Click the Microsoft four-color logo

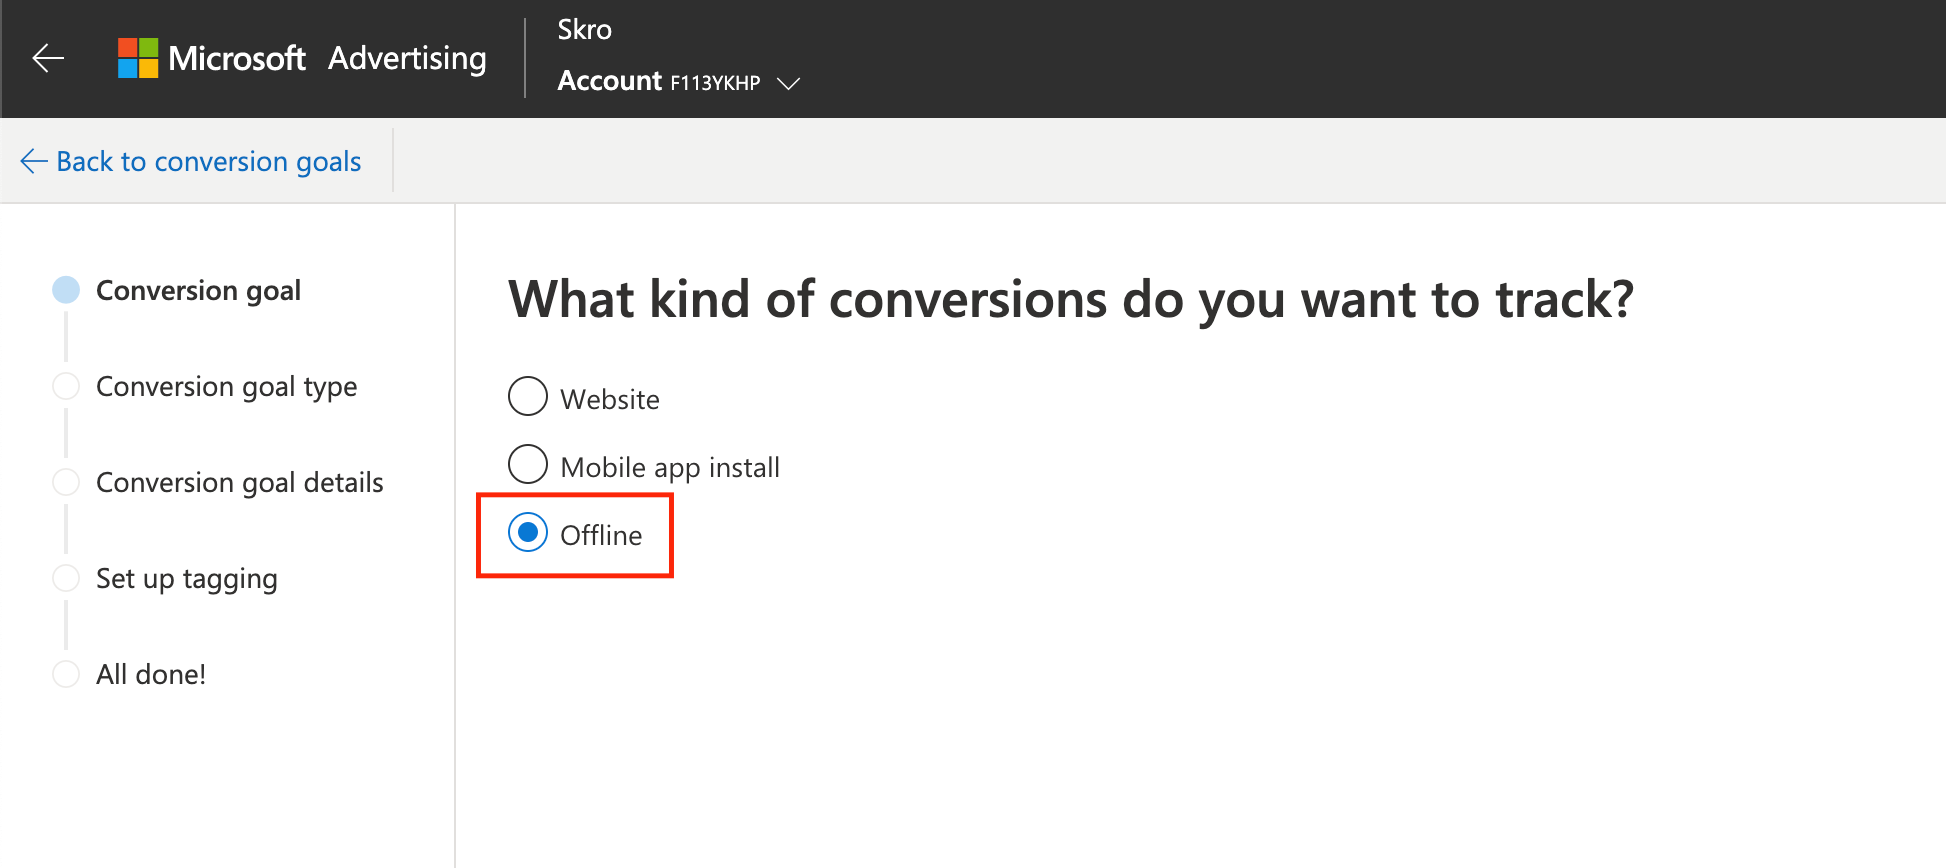pyautogui.click(x=138, y=58)
